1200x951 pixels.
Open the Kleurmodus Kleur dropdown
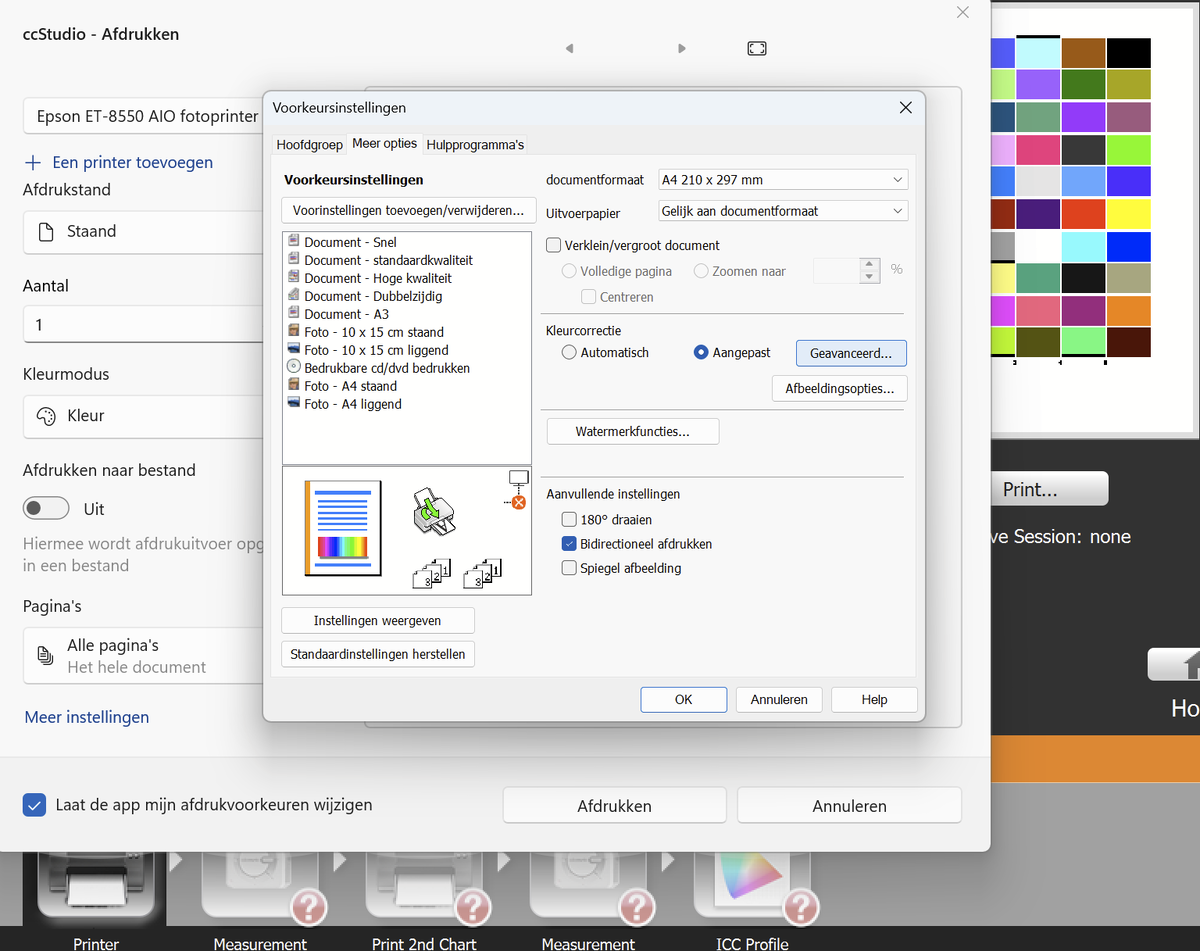pyautogui.click(x=140, y=416)
